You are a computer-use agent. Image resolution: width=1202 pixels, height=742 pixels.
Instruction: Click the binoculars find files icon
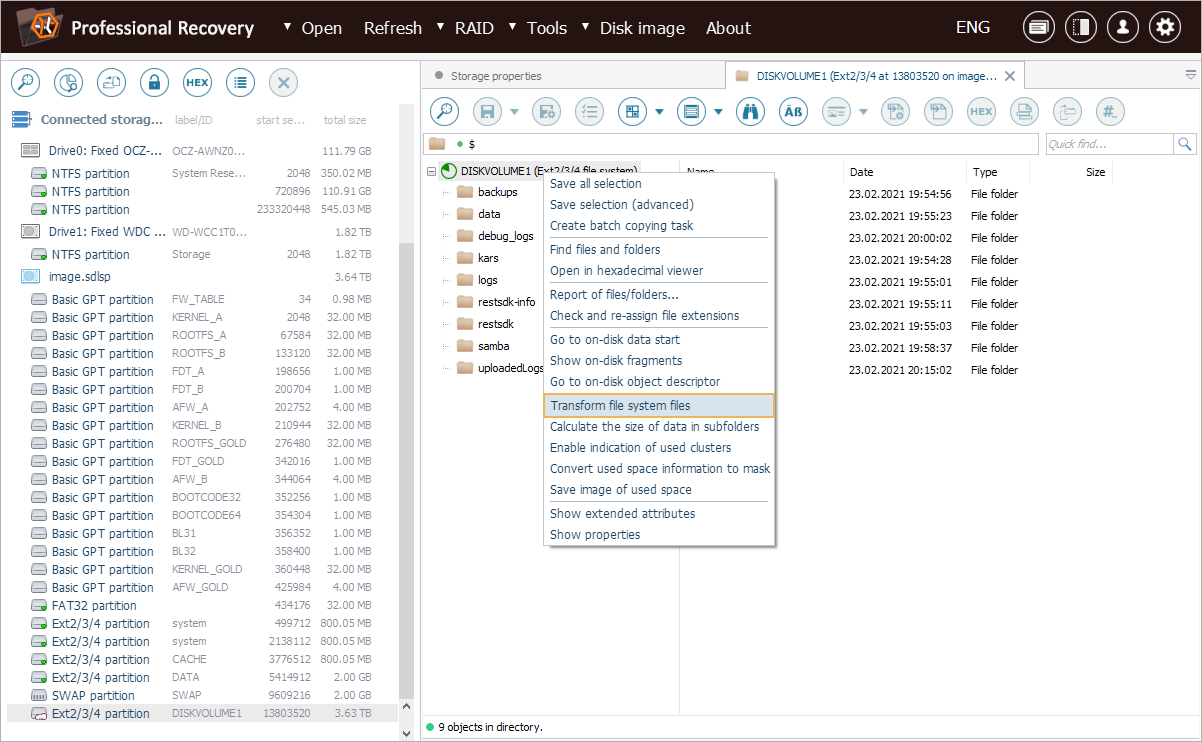(750, 112)
